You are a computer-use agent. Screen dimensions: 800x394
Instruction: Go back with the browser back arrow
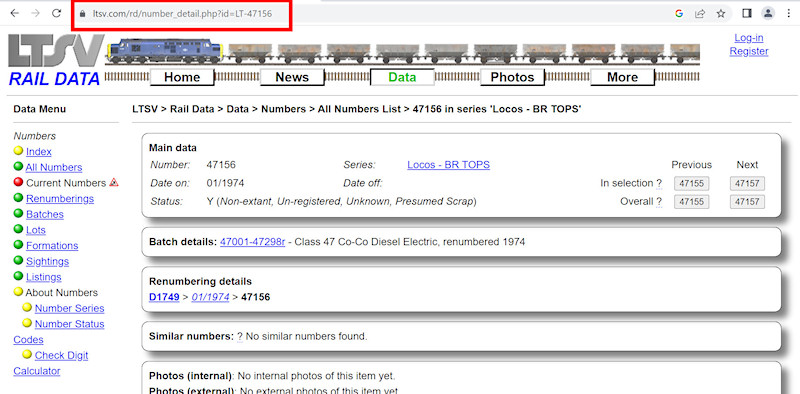(x=14, y=14)
